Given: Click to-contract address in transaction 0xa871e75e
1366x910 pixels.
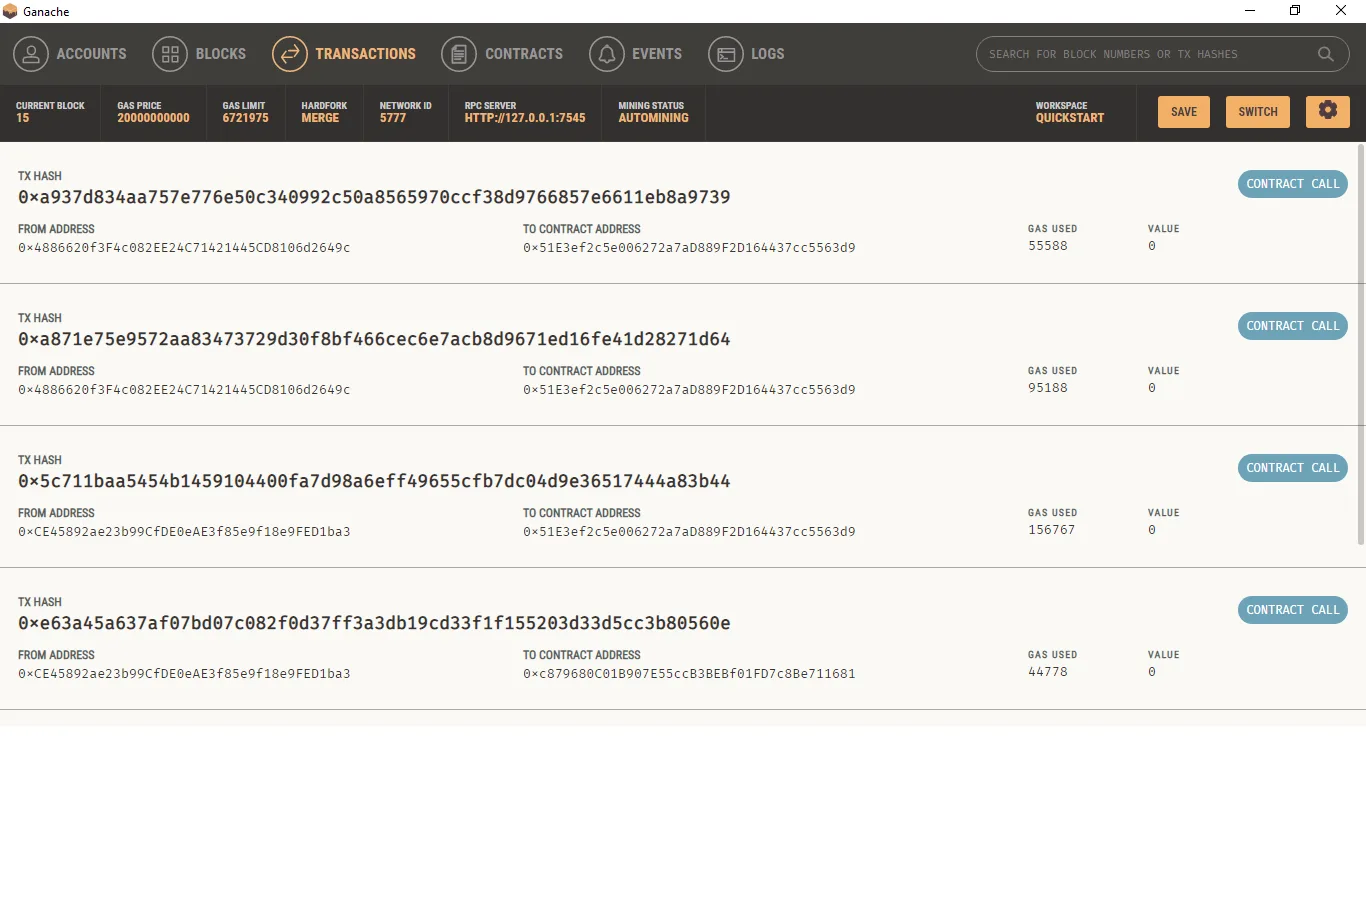Looking at the screenshot, I should point(689,390).
